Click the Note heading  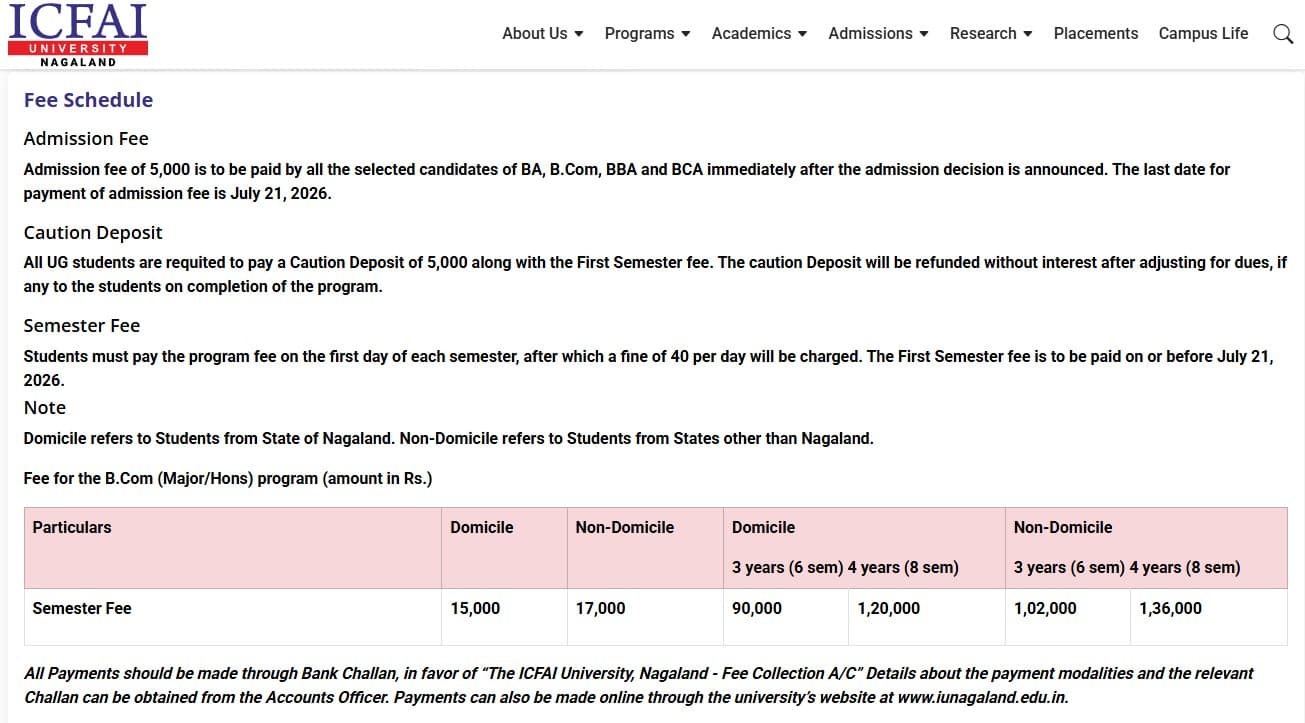pos(44,407)
